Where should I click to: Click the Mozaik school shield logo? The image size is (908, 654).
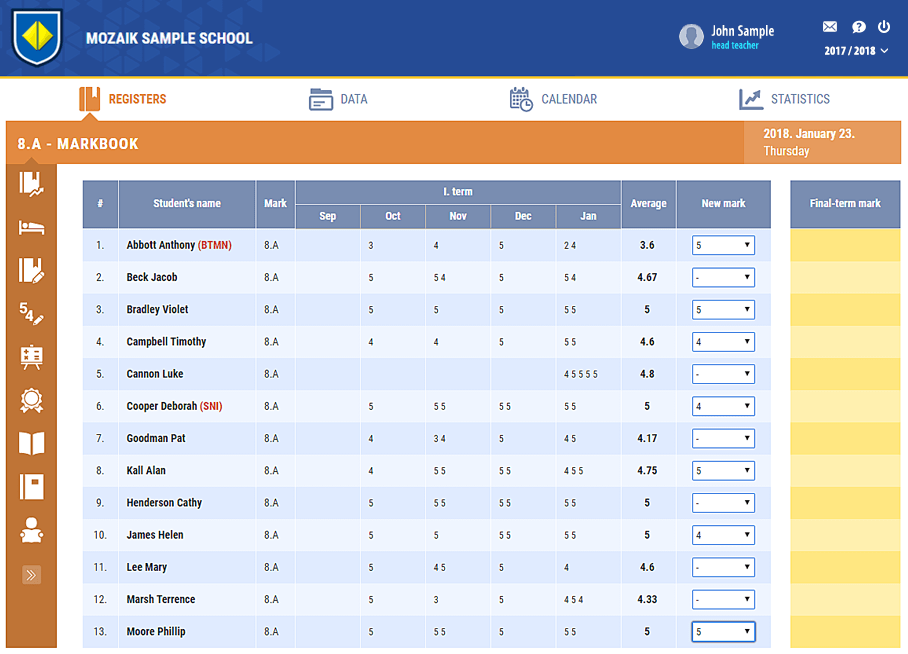coord(38,38)
